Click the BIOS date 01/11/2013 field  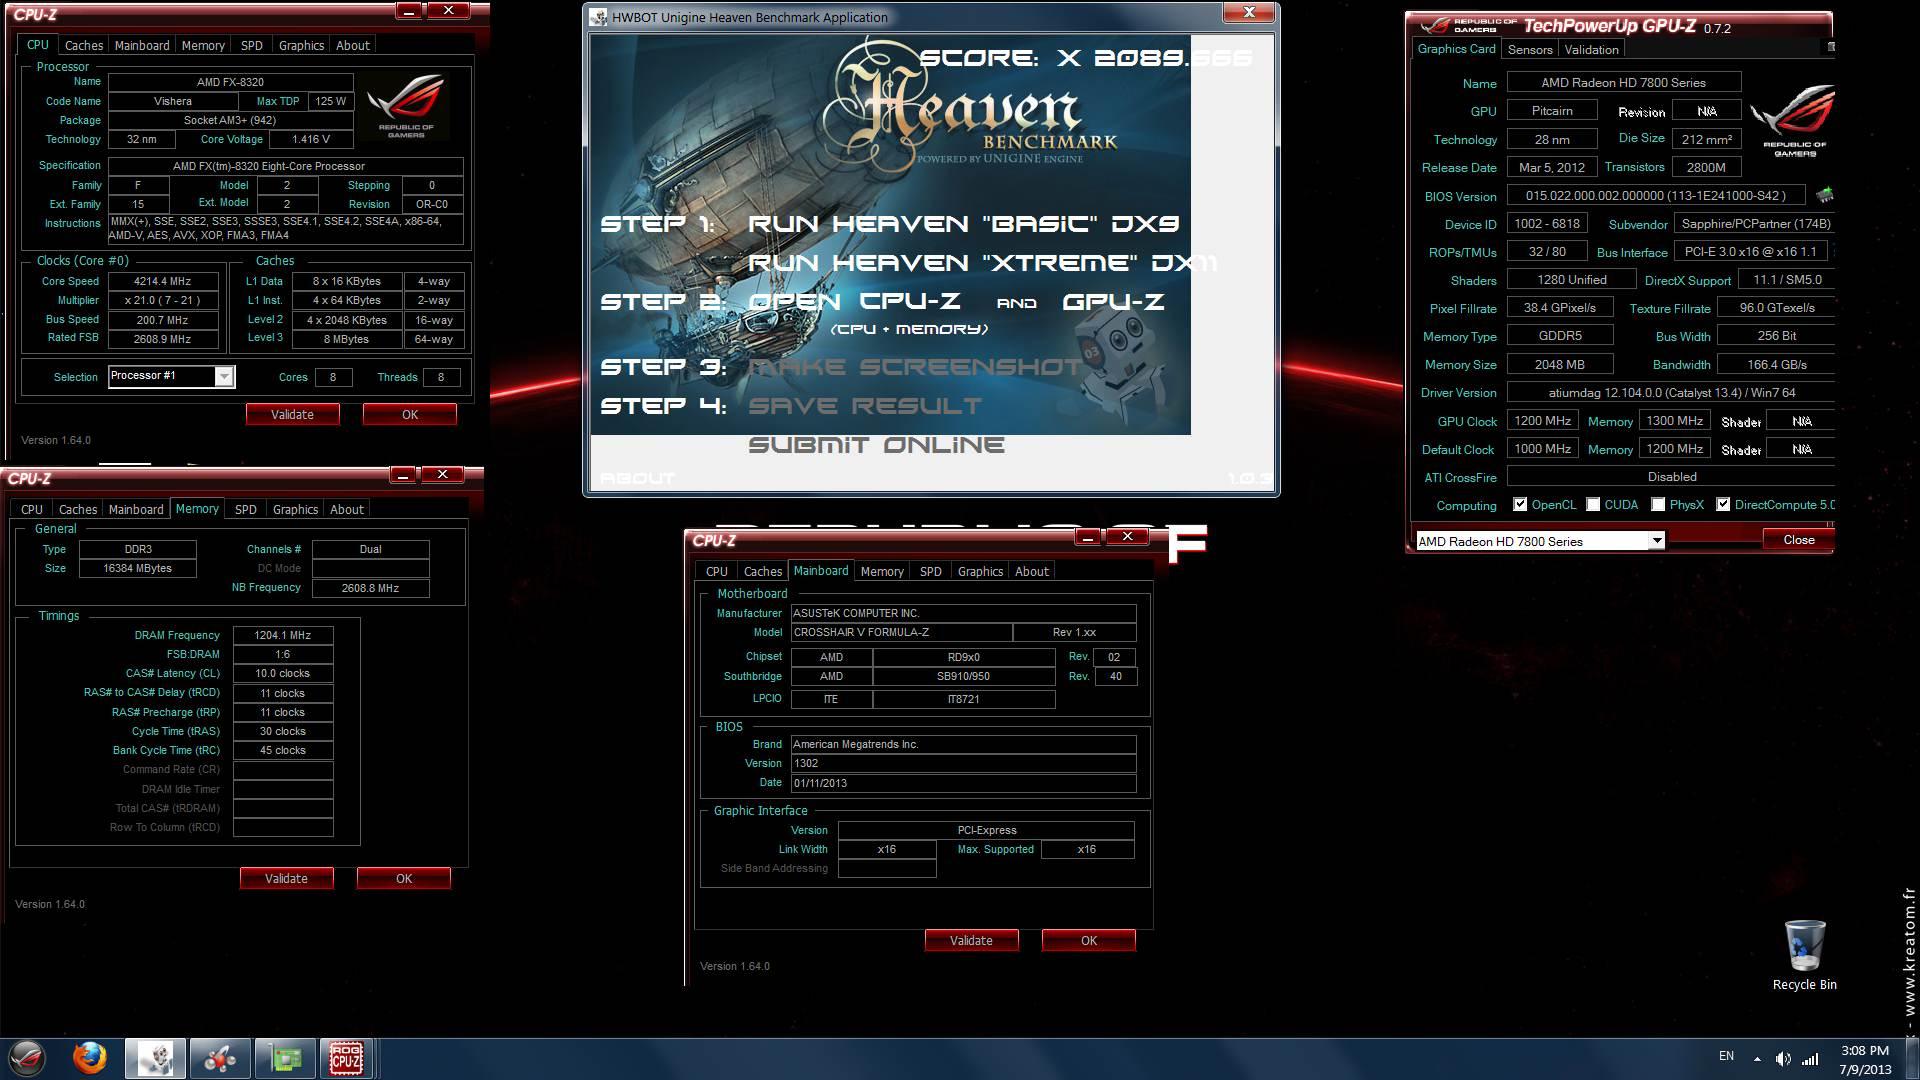pyautogui.click(x=963, y=783)
